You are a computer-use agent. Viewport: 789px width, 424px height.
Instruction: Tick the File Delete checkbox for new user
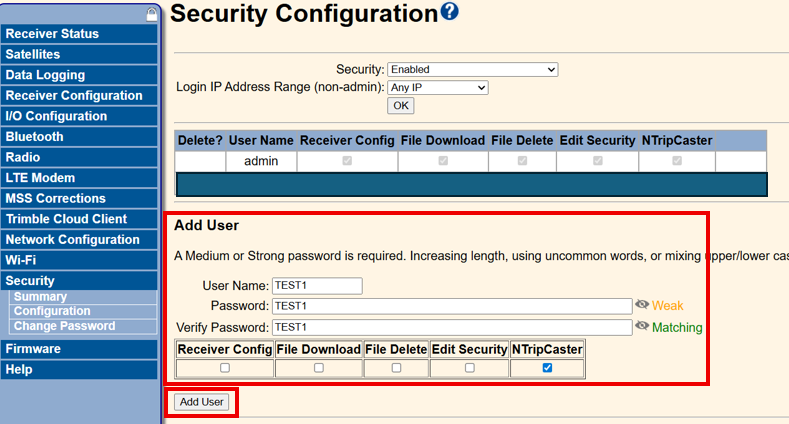click(397, 368)
